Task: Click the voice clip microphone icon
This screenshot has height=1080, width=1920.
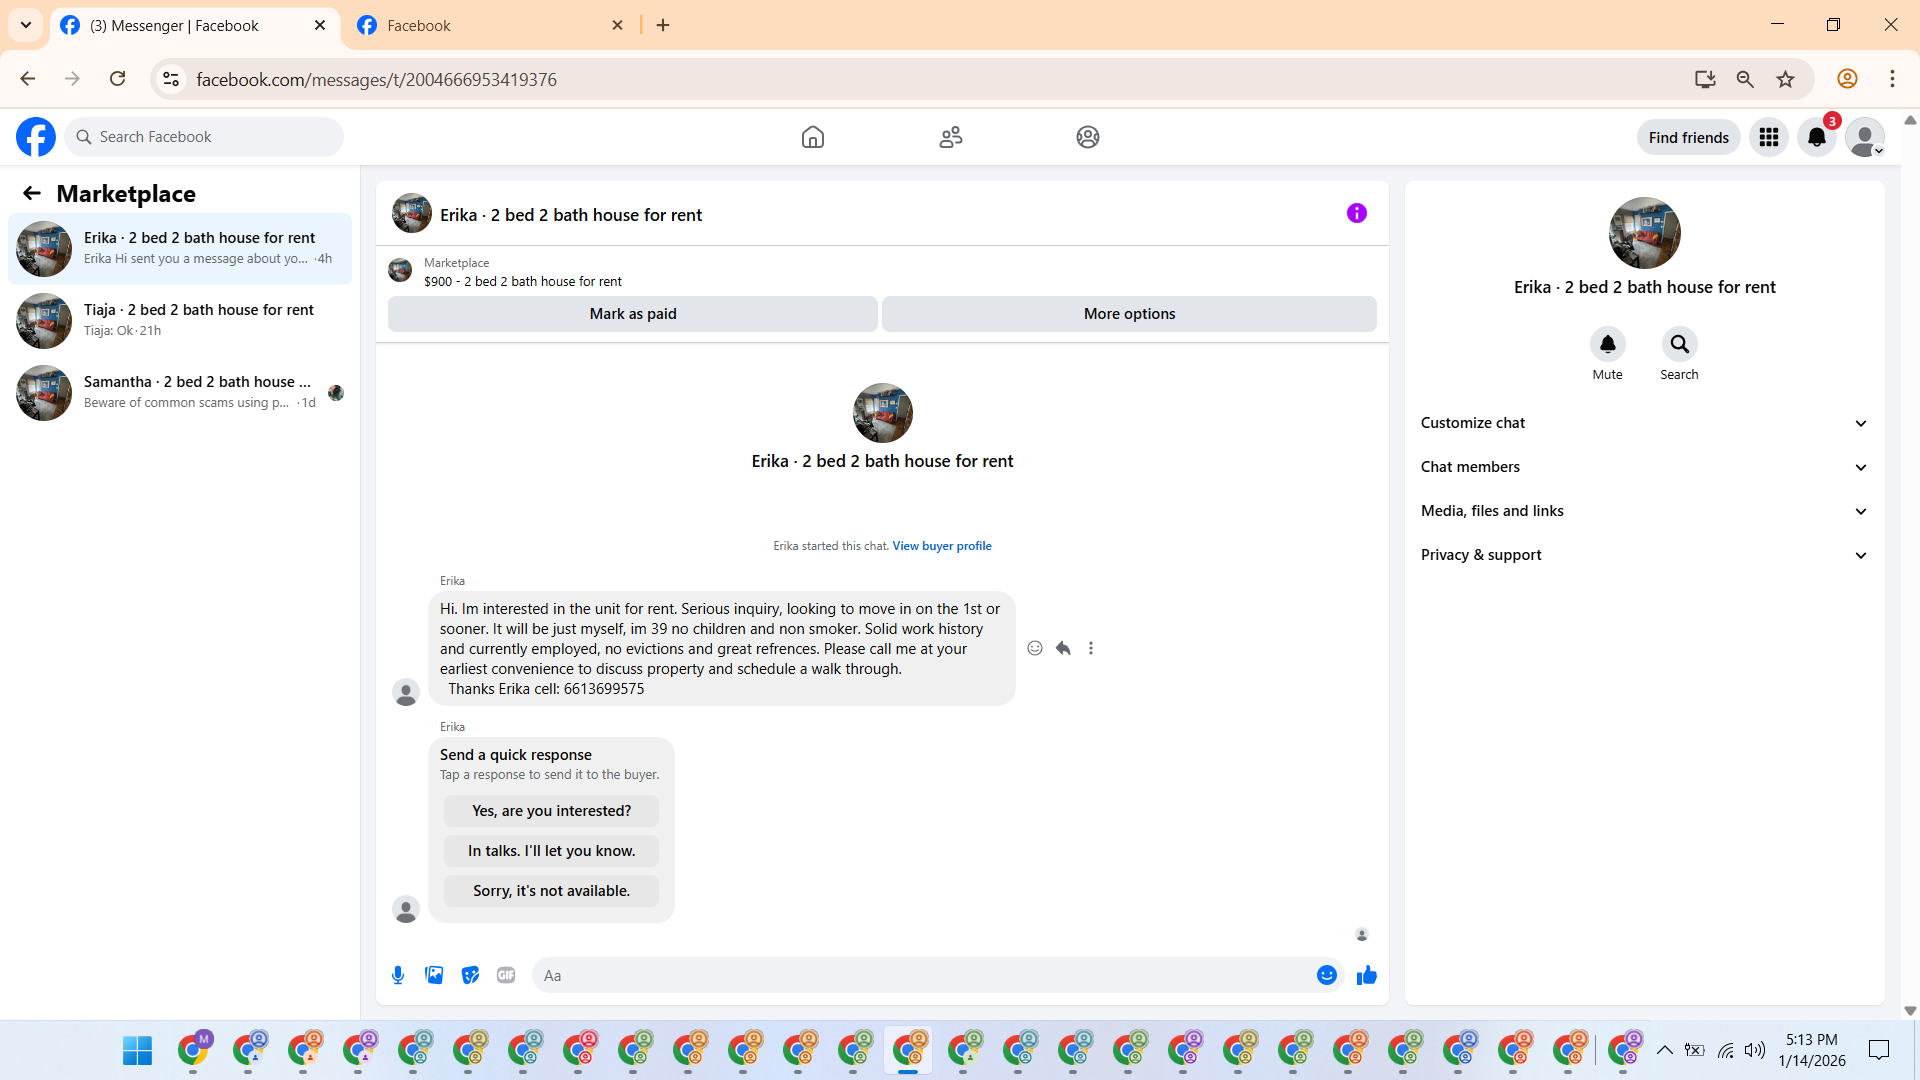Action: pyautogui.click(x=398, y=975)
